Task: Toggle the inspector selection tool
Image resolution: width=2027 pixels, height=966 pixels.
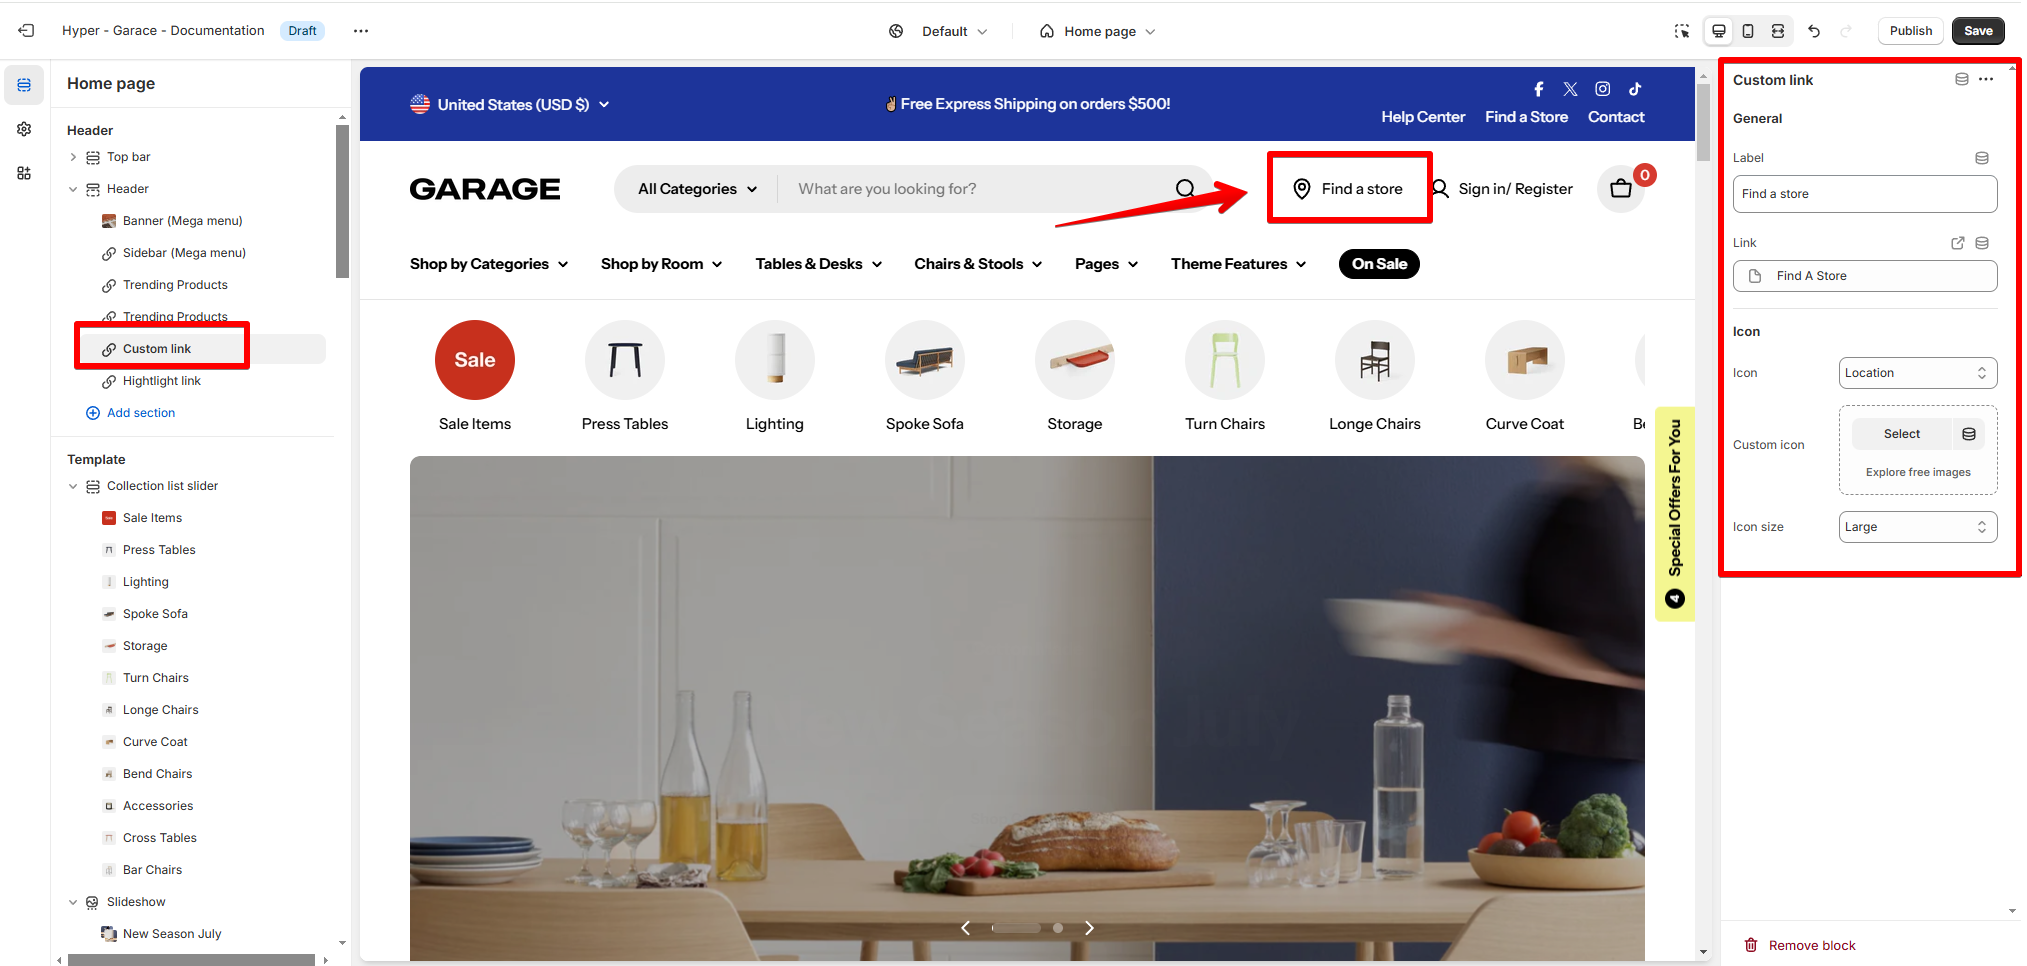Action: click(x=1682, y=31)
